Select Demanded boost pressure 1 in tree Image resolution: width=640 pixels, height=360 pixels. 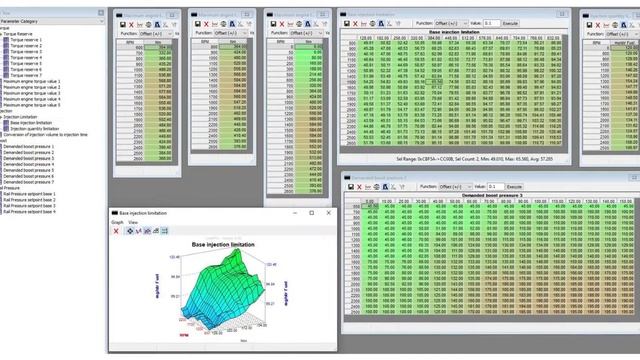[29, 147]
